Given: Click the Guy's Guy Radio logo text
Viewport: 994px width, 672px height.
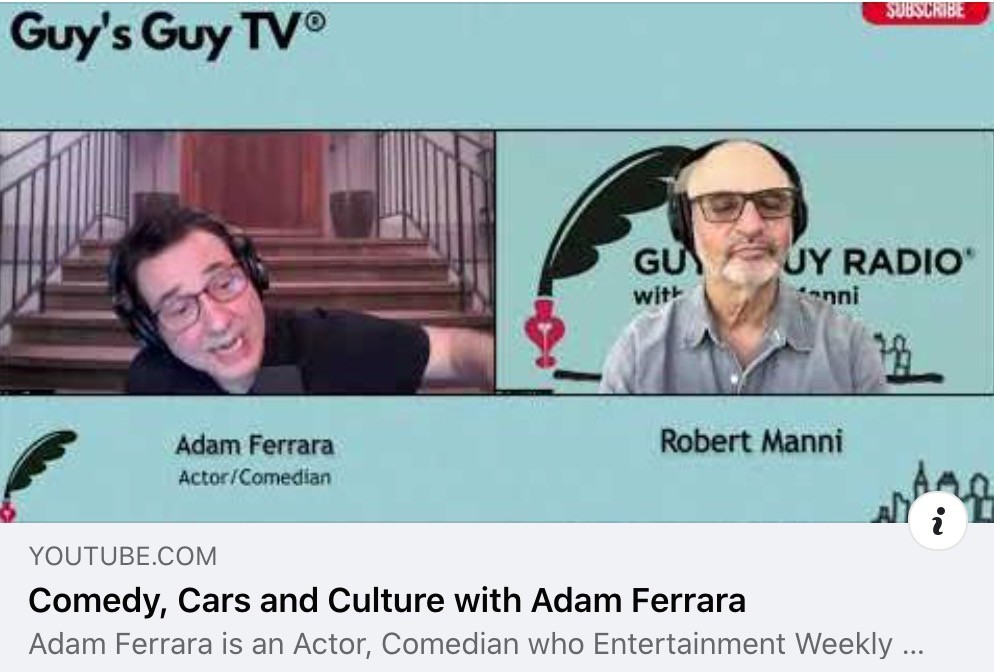Looking at the screenshot, I should pyautogui.click(x=803, y=262).
